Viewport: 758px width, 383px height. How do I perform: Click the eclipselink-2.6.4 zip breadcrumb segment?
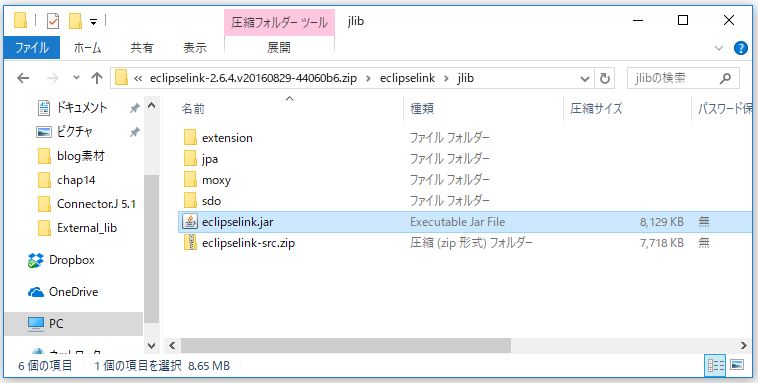[253, 78]
